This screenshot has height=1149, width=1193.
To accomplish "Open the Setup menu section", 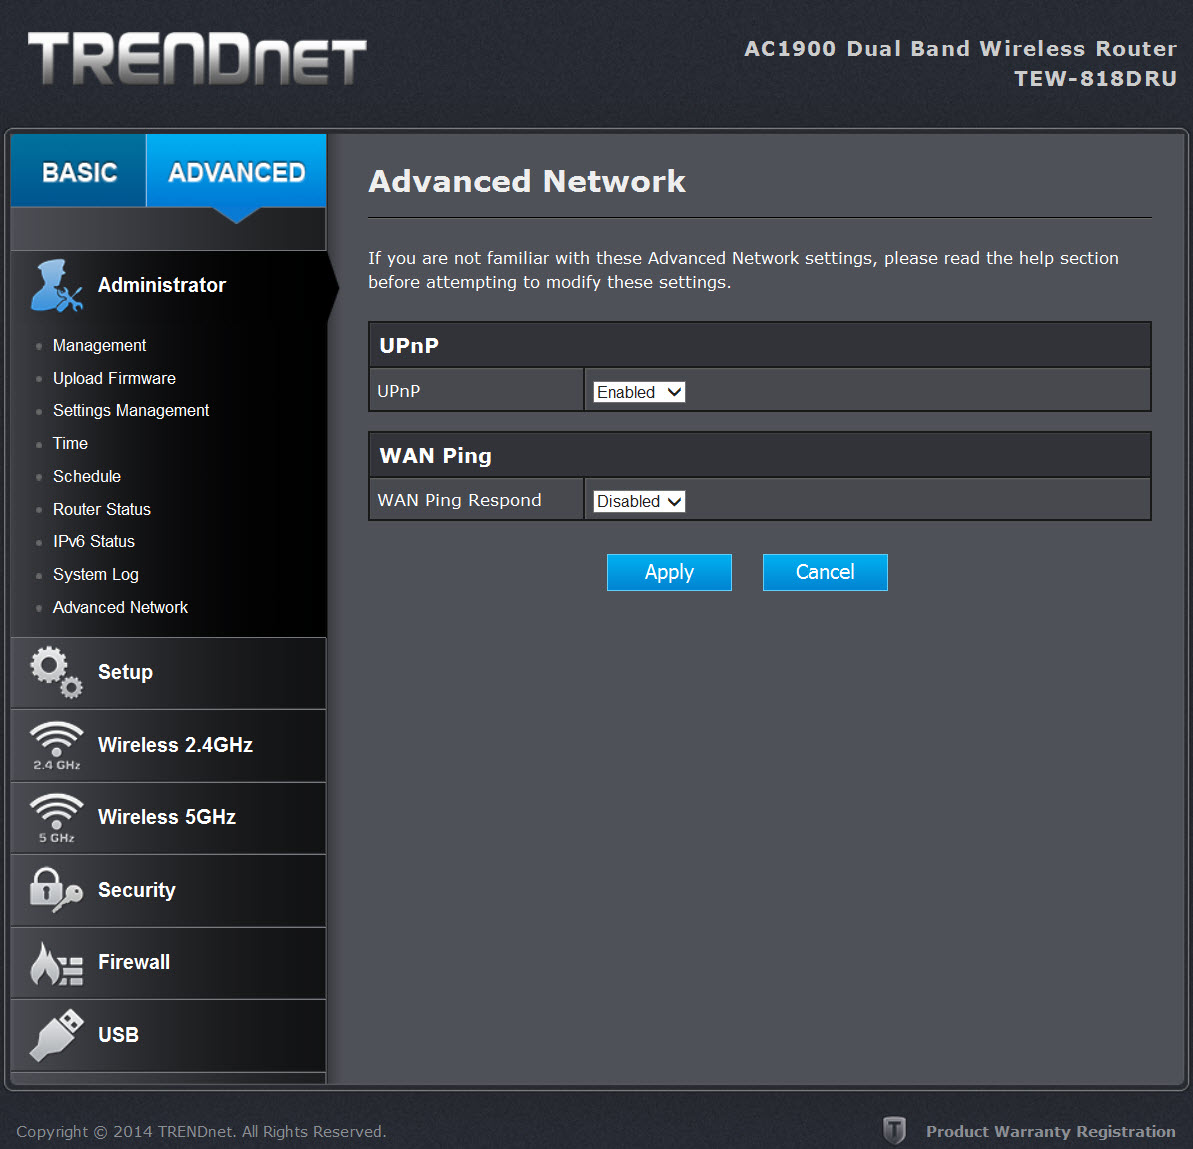I will coord(169,673).
